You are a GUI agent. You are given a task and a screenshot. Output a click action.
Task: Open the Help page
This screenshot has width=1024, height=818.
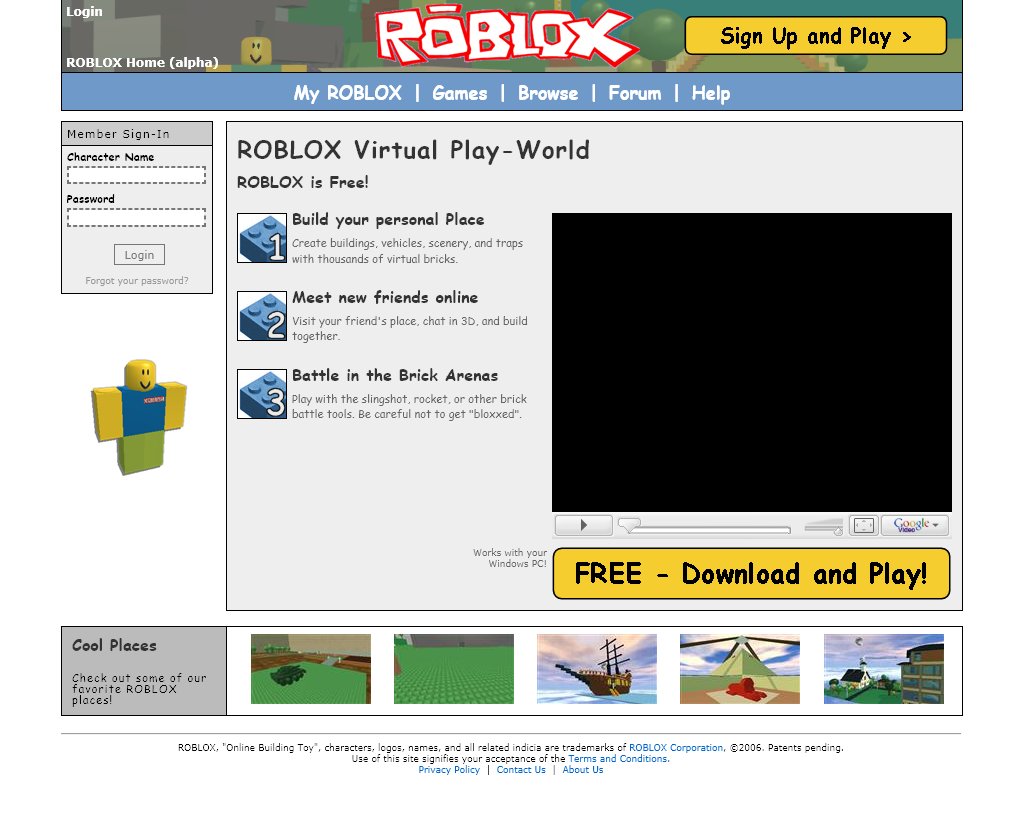pyautogui.click(x=711, y=93)
